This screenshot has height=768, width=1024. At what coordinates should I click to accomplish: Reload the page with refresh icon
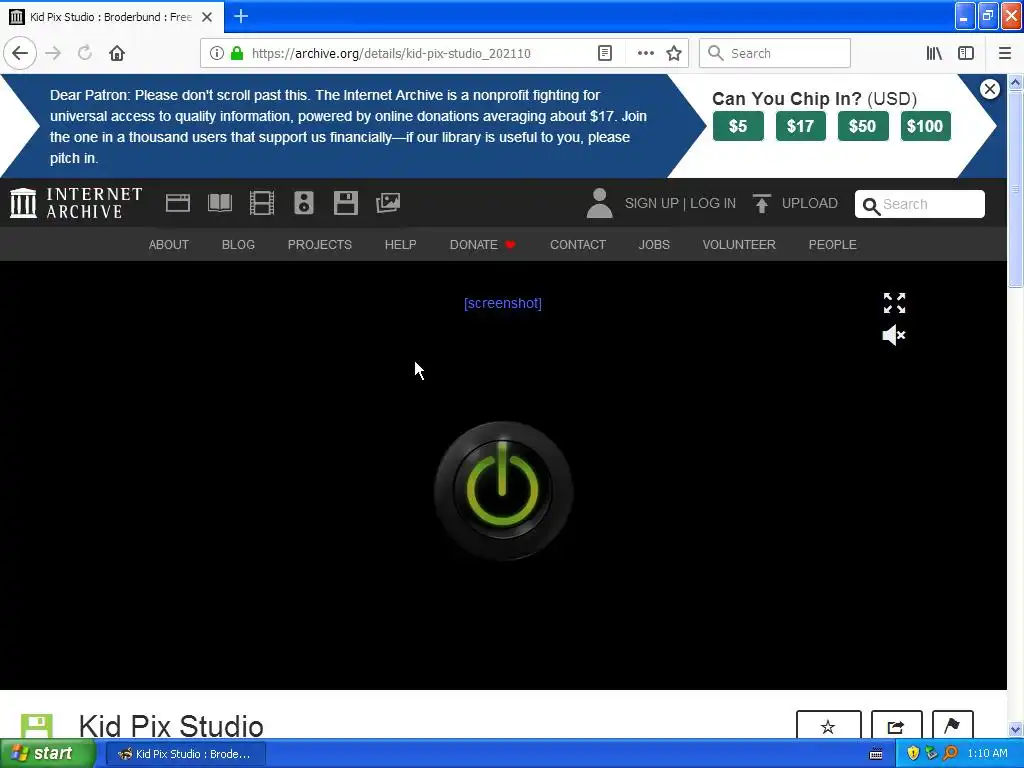[85, 53]
